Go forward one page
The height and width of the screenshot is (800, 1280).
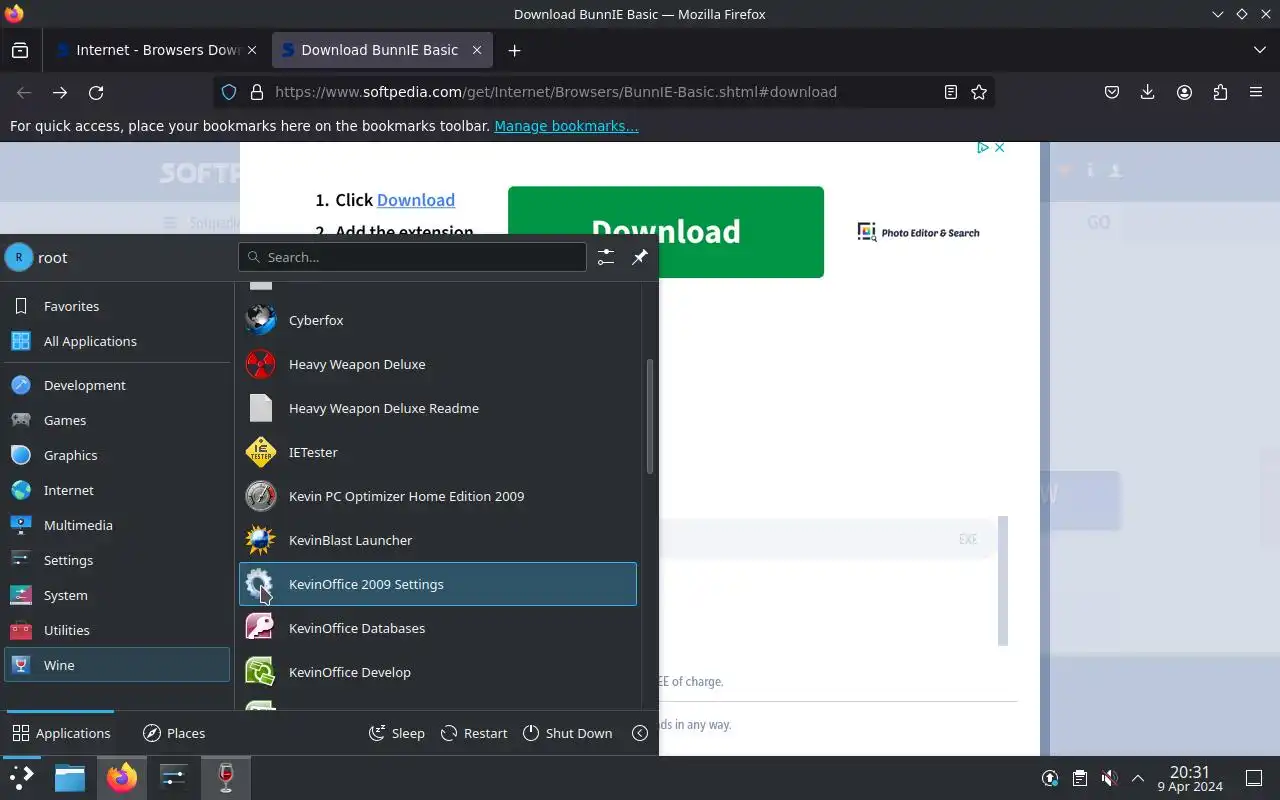[x=60, y=92]
